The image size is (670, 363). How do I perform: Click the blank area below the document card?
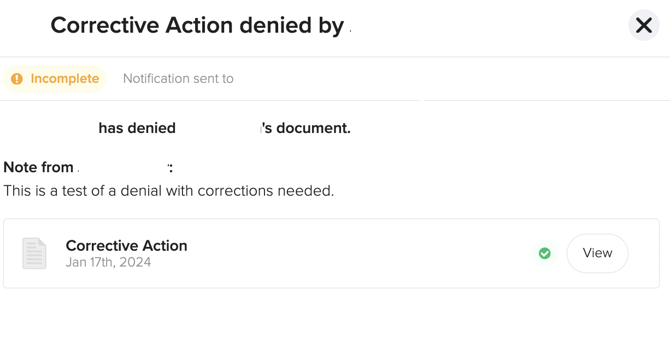335,327
